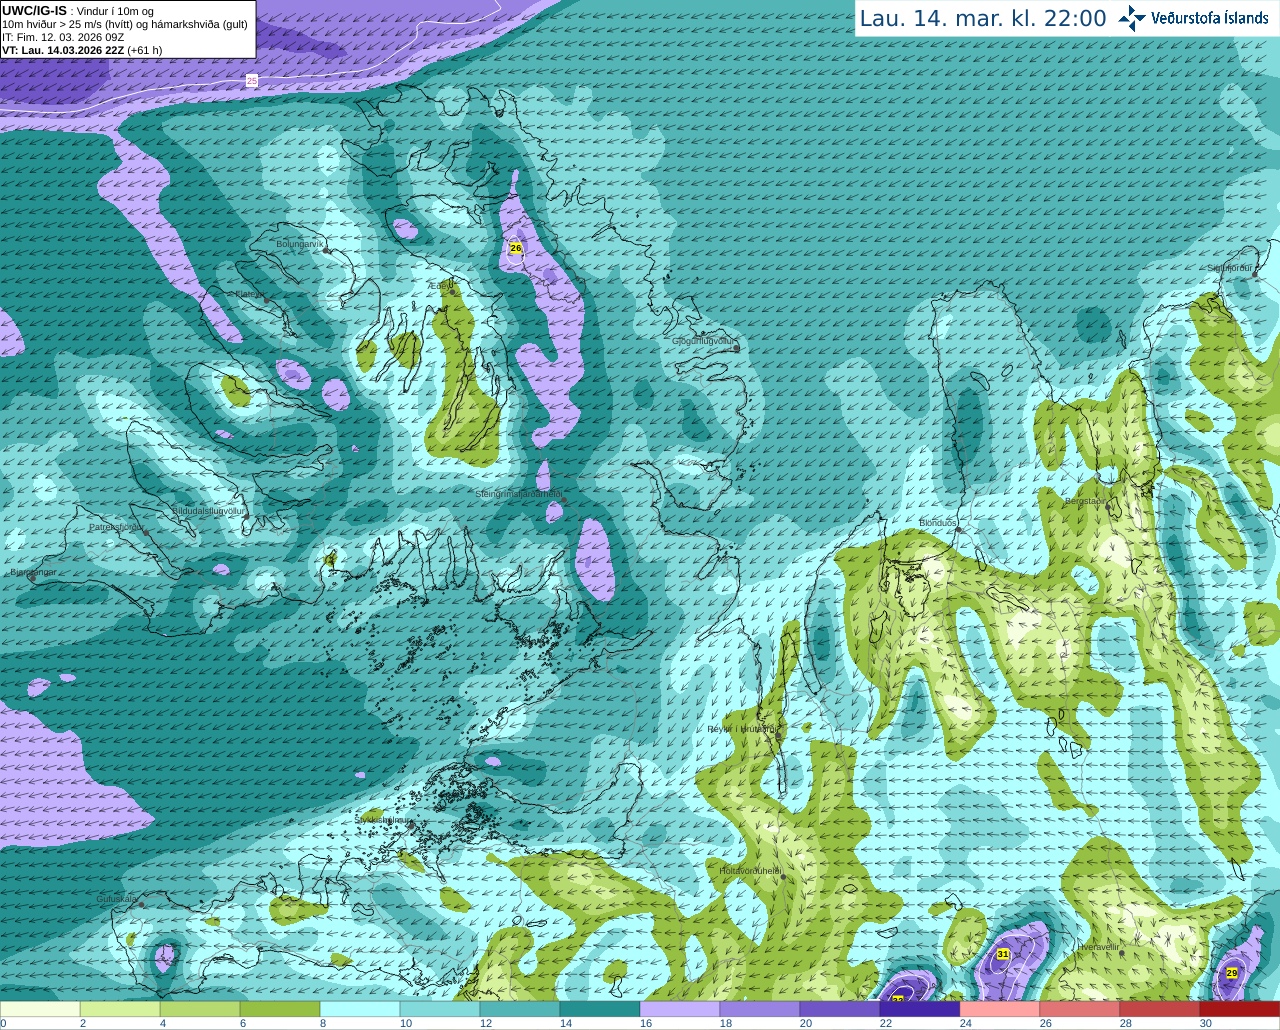Viewport: 1280px width, 1030px height.
Task: Click the legend tick value 30
Action: click(1206, 1023)
